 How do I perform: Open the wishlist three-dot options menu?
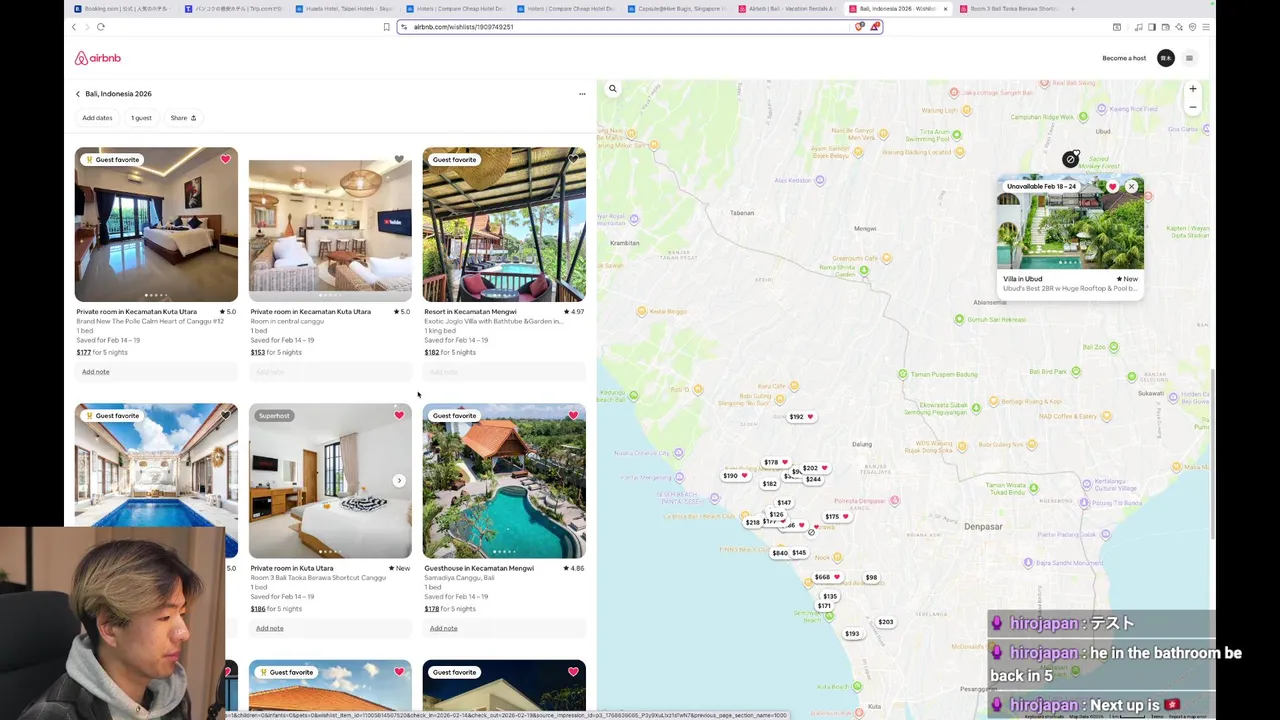[582, 94]
